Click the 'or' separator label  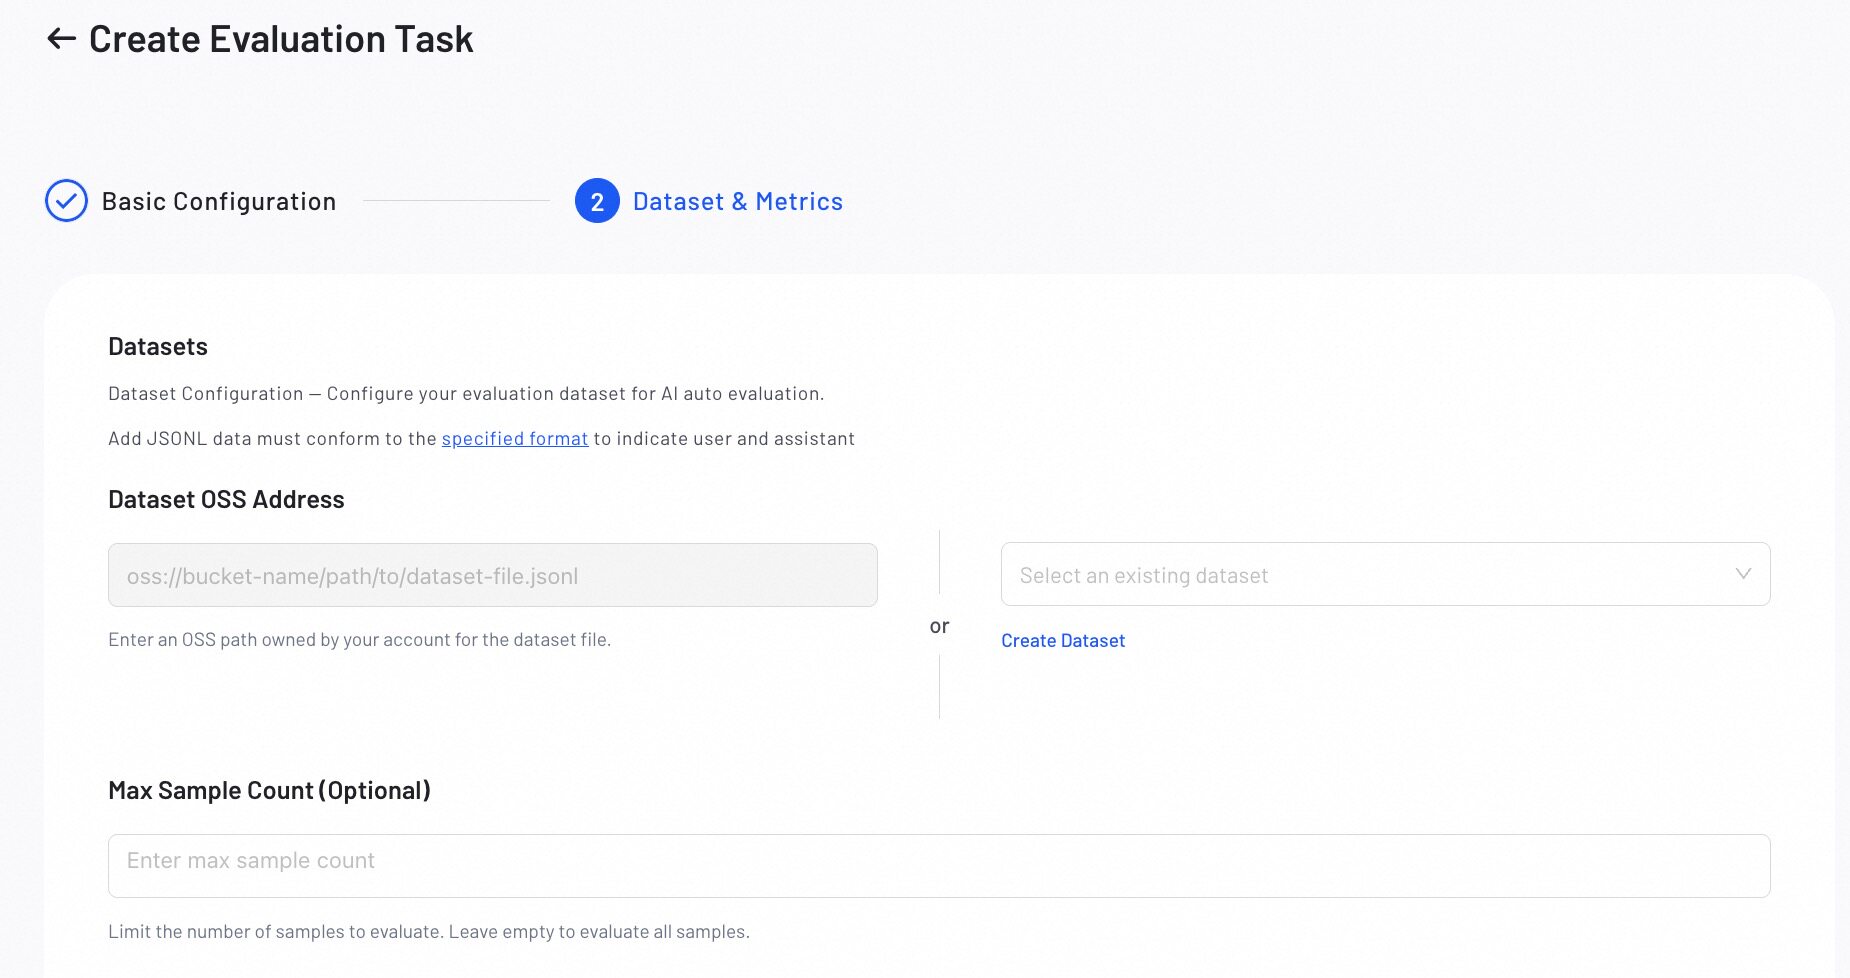pyautogui.click(x=939, y=626)
